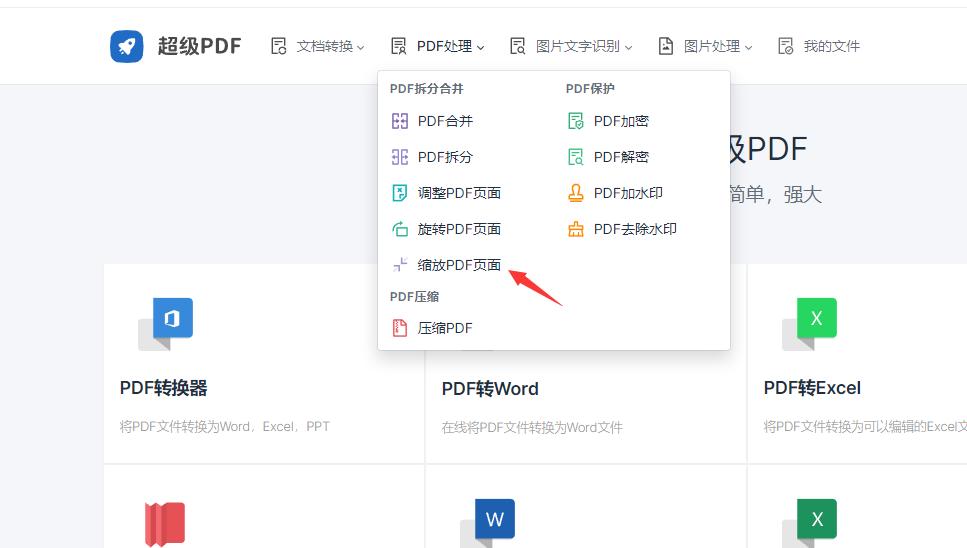
Task: Click the red PDF book card icon
Action: coord(165,524)
